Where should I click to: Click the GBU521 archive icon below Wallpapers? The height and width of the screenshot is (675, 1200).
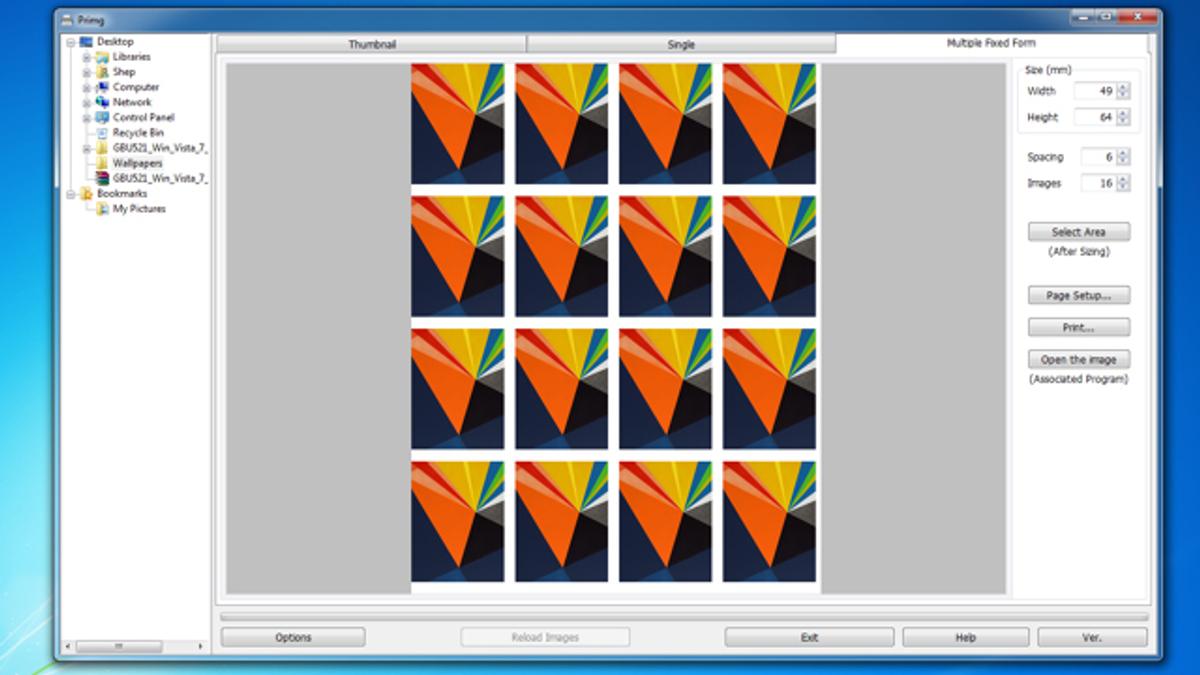point(102,178)
